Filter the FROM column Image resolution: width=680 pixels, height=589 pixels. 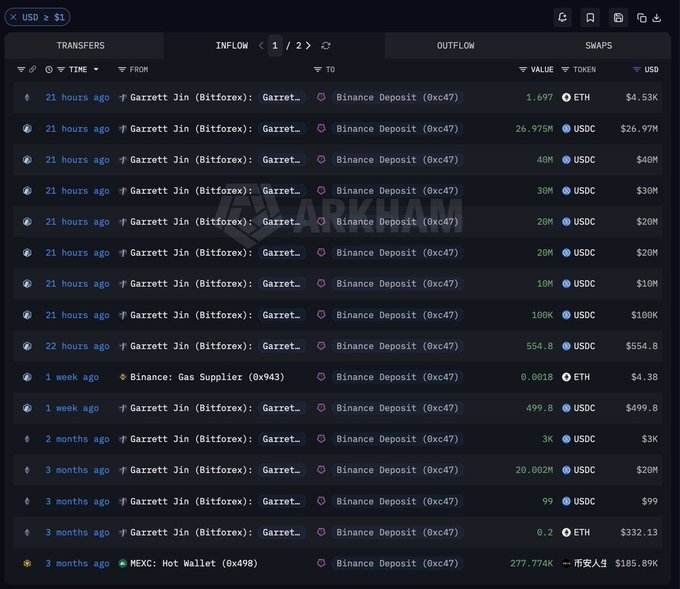(122, 69)
